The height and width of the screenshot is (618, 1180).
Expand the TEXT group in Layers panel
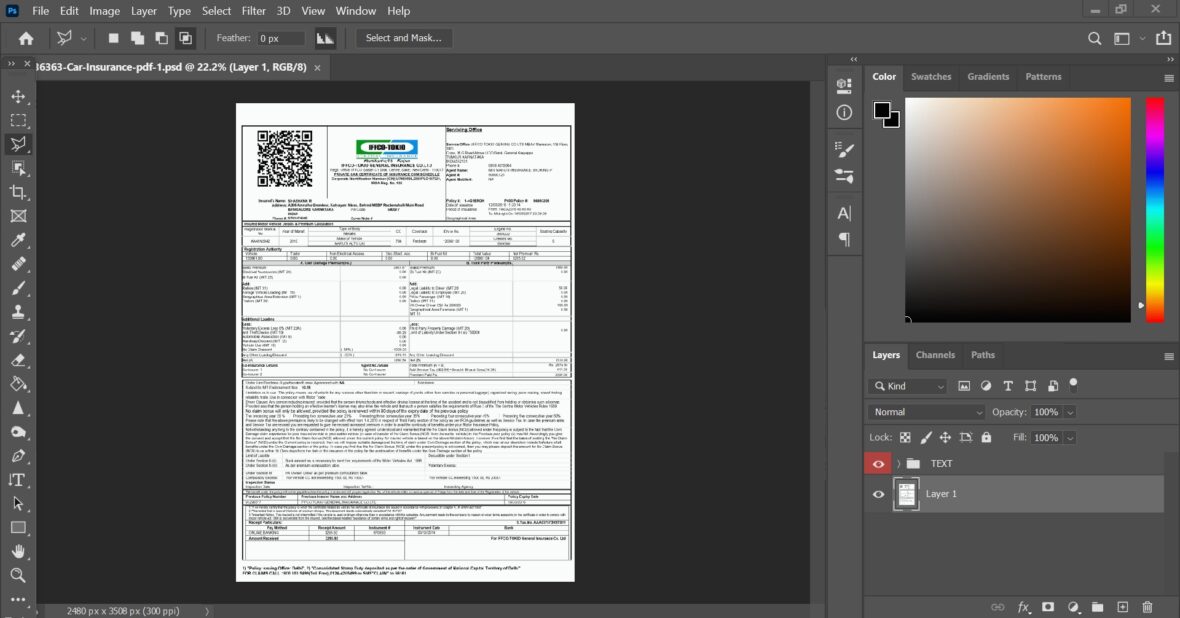(898, 463)
